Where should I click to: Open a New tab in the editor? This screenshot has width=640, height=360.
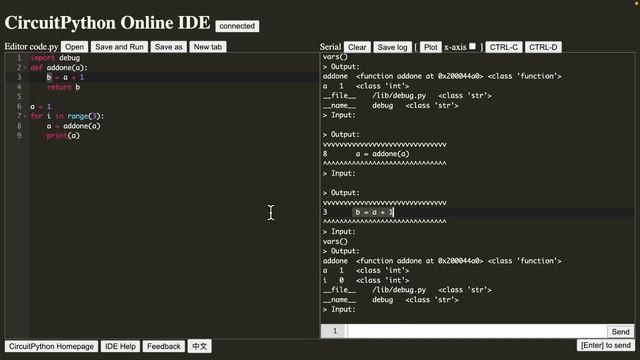pos(208,47)
